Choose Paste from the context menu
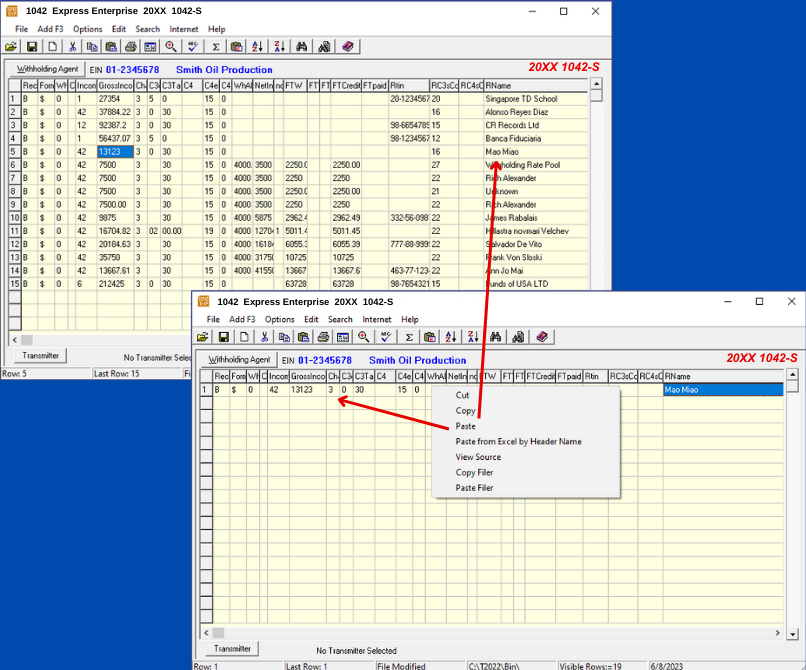806x670 pixels. point(467,426)
